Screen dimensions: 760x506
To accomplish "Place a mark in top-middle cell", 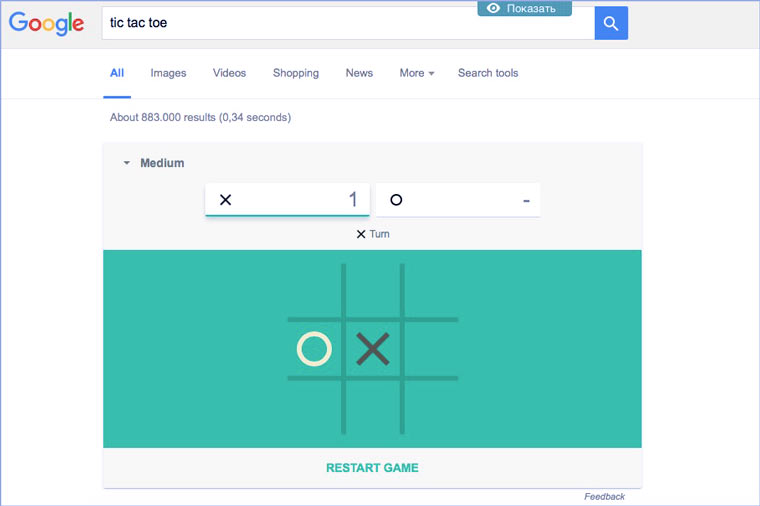I will (x=373, y=290).
